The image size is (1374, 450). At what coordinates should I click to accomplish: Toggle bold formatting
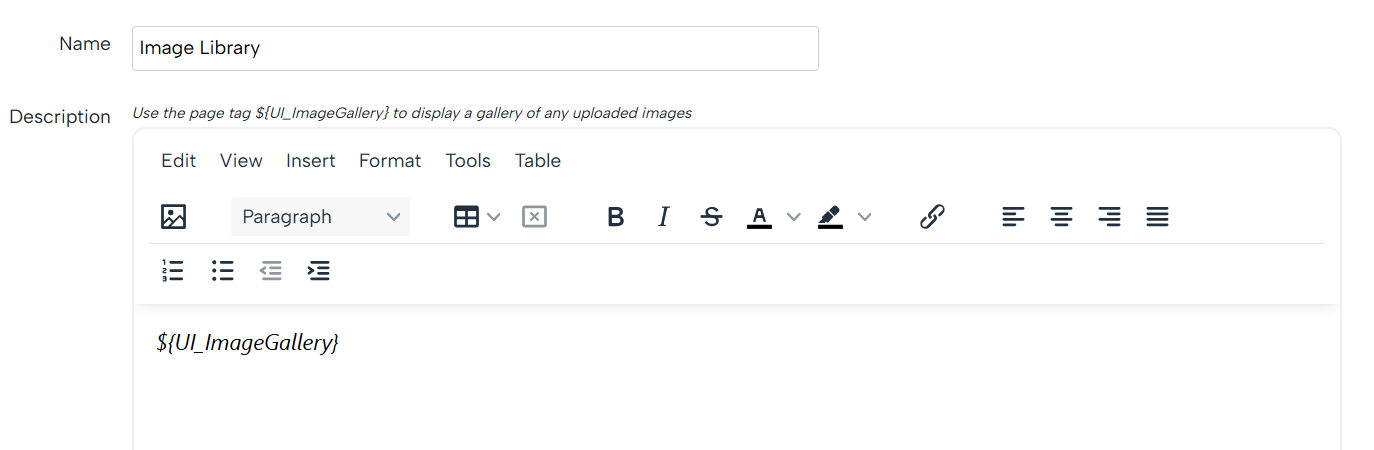tap(616, 216)
